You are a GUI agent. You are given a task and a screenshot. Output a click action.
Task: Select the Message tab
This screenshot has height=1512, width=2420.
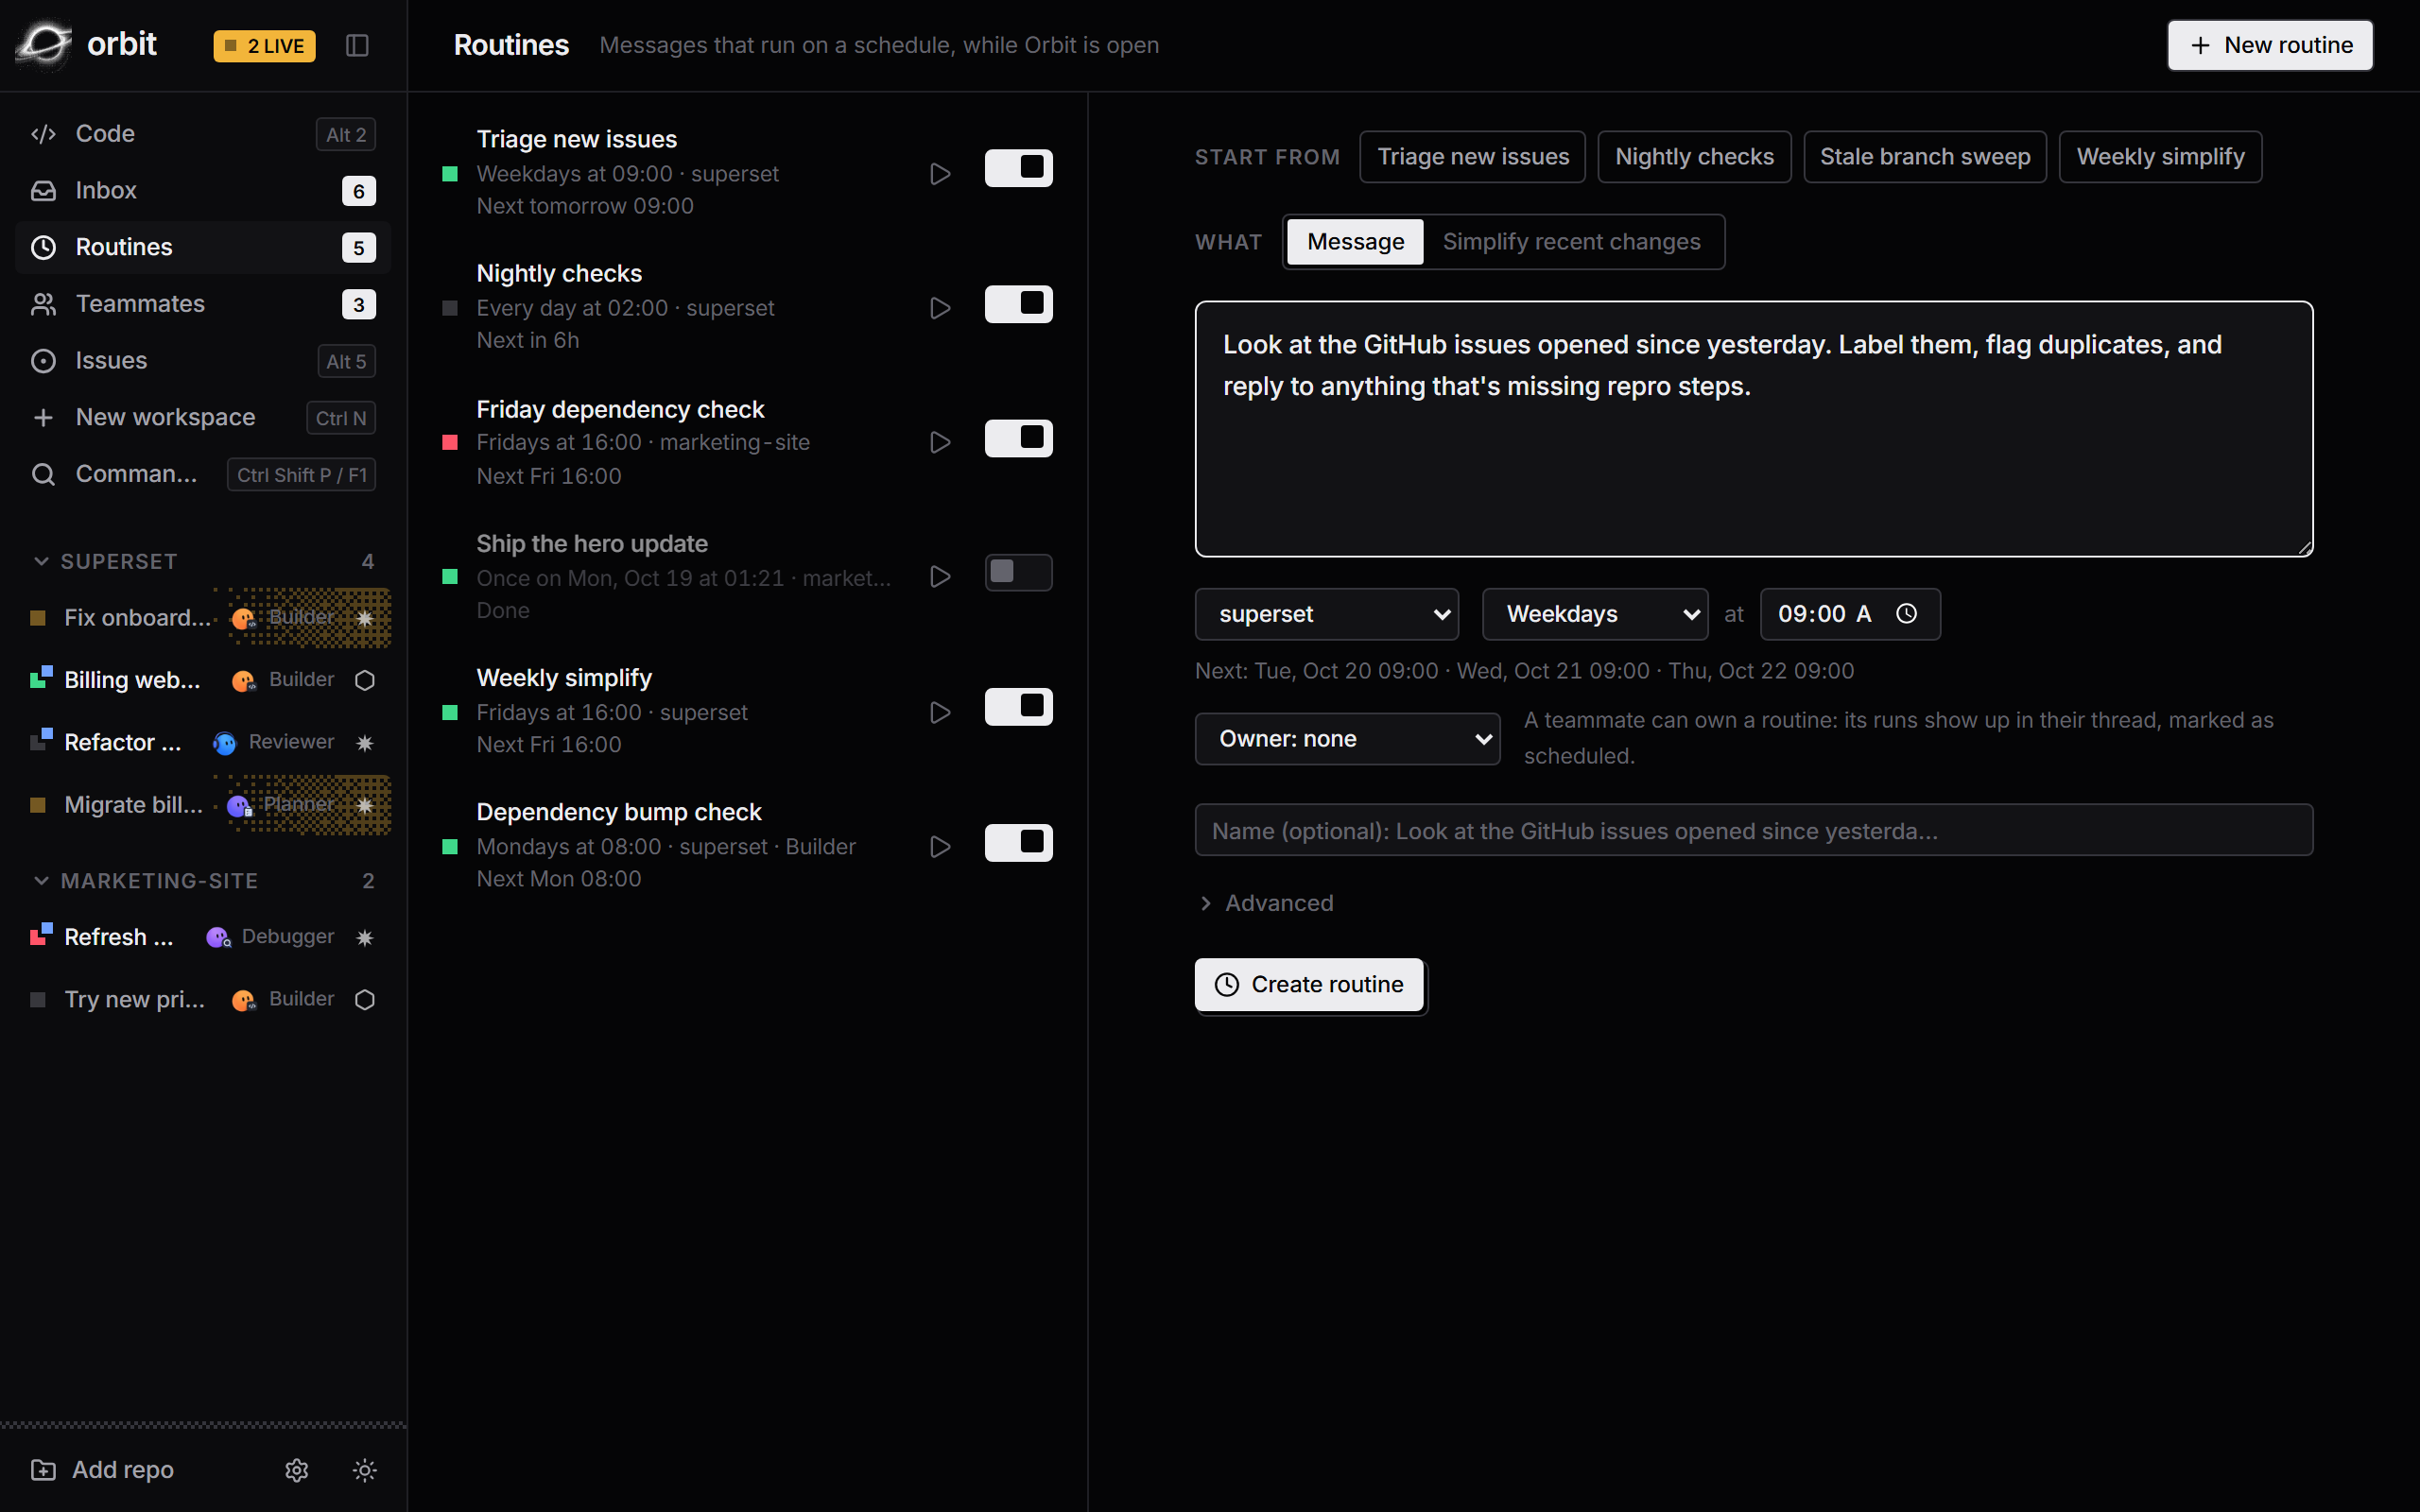[1354, 241]
